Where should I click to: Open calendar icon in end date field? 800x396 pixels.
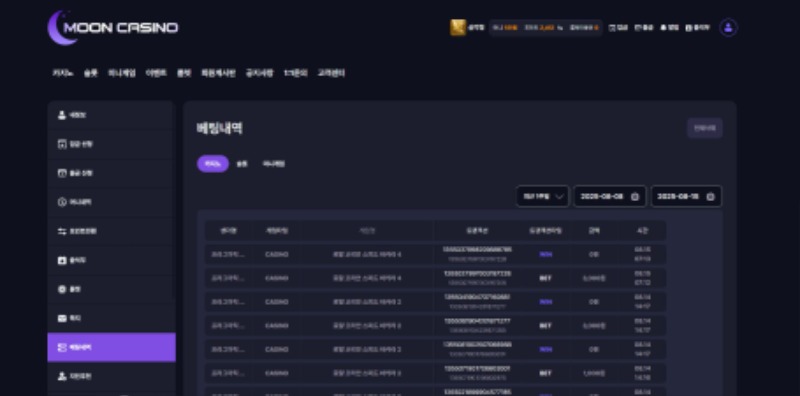[710, 196]
